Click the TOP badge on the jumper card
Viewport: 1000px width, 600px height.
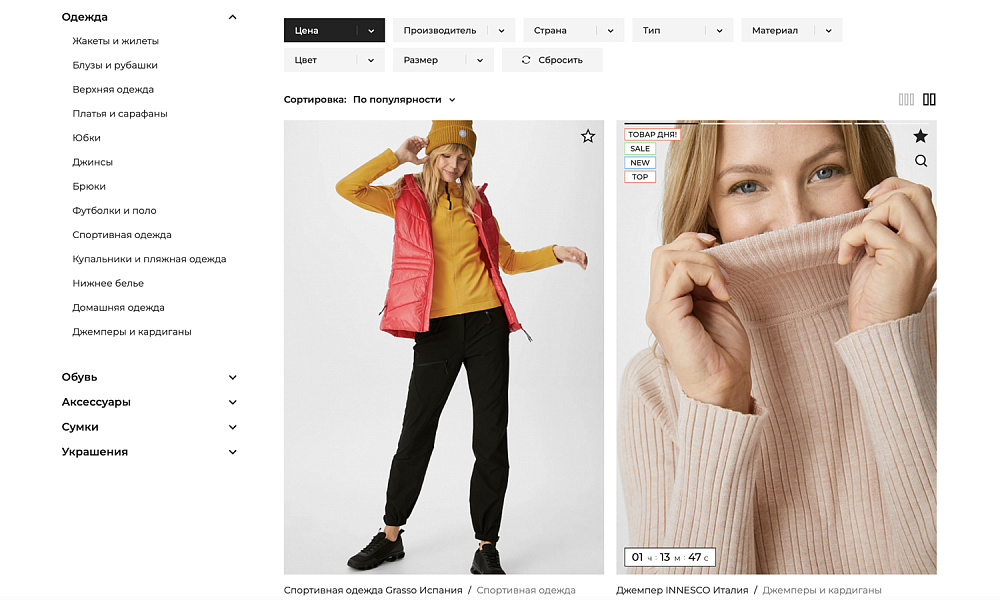639,175
